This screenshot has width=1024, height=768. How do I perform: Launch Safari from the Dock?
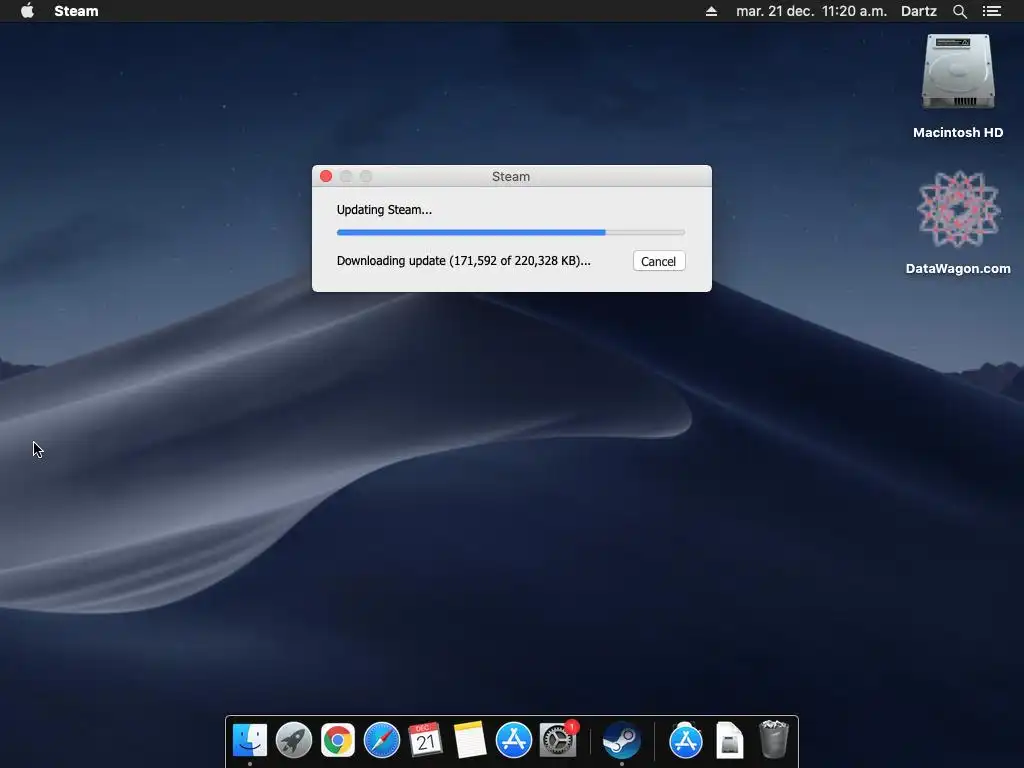click(381, 741)
